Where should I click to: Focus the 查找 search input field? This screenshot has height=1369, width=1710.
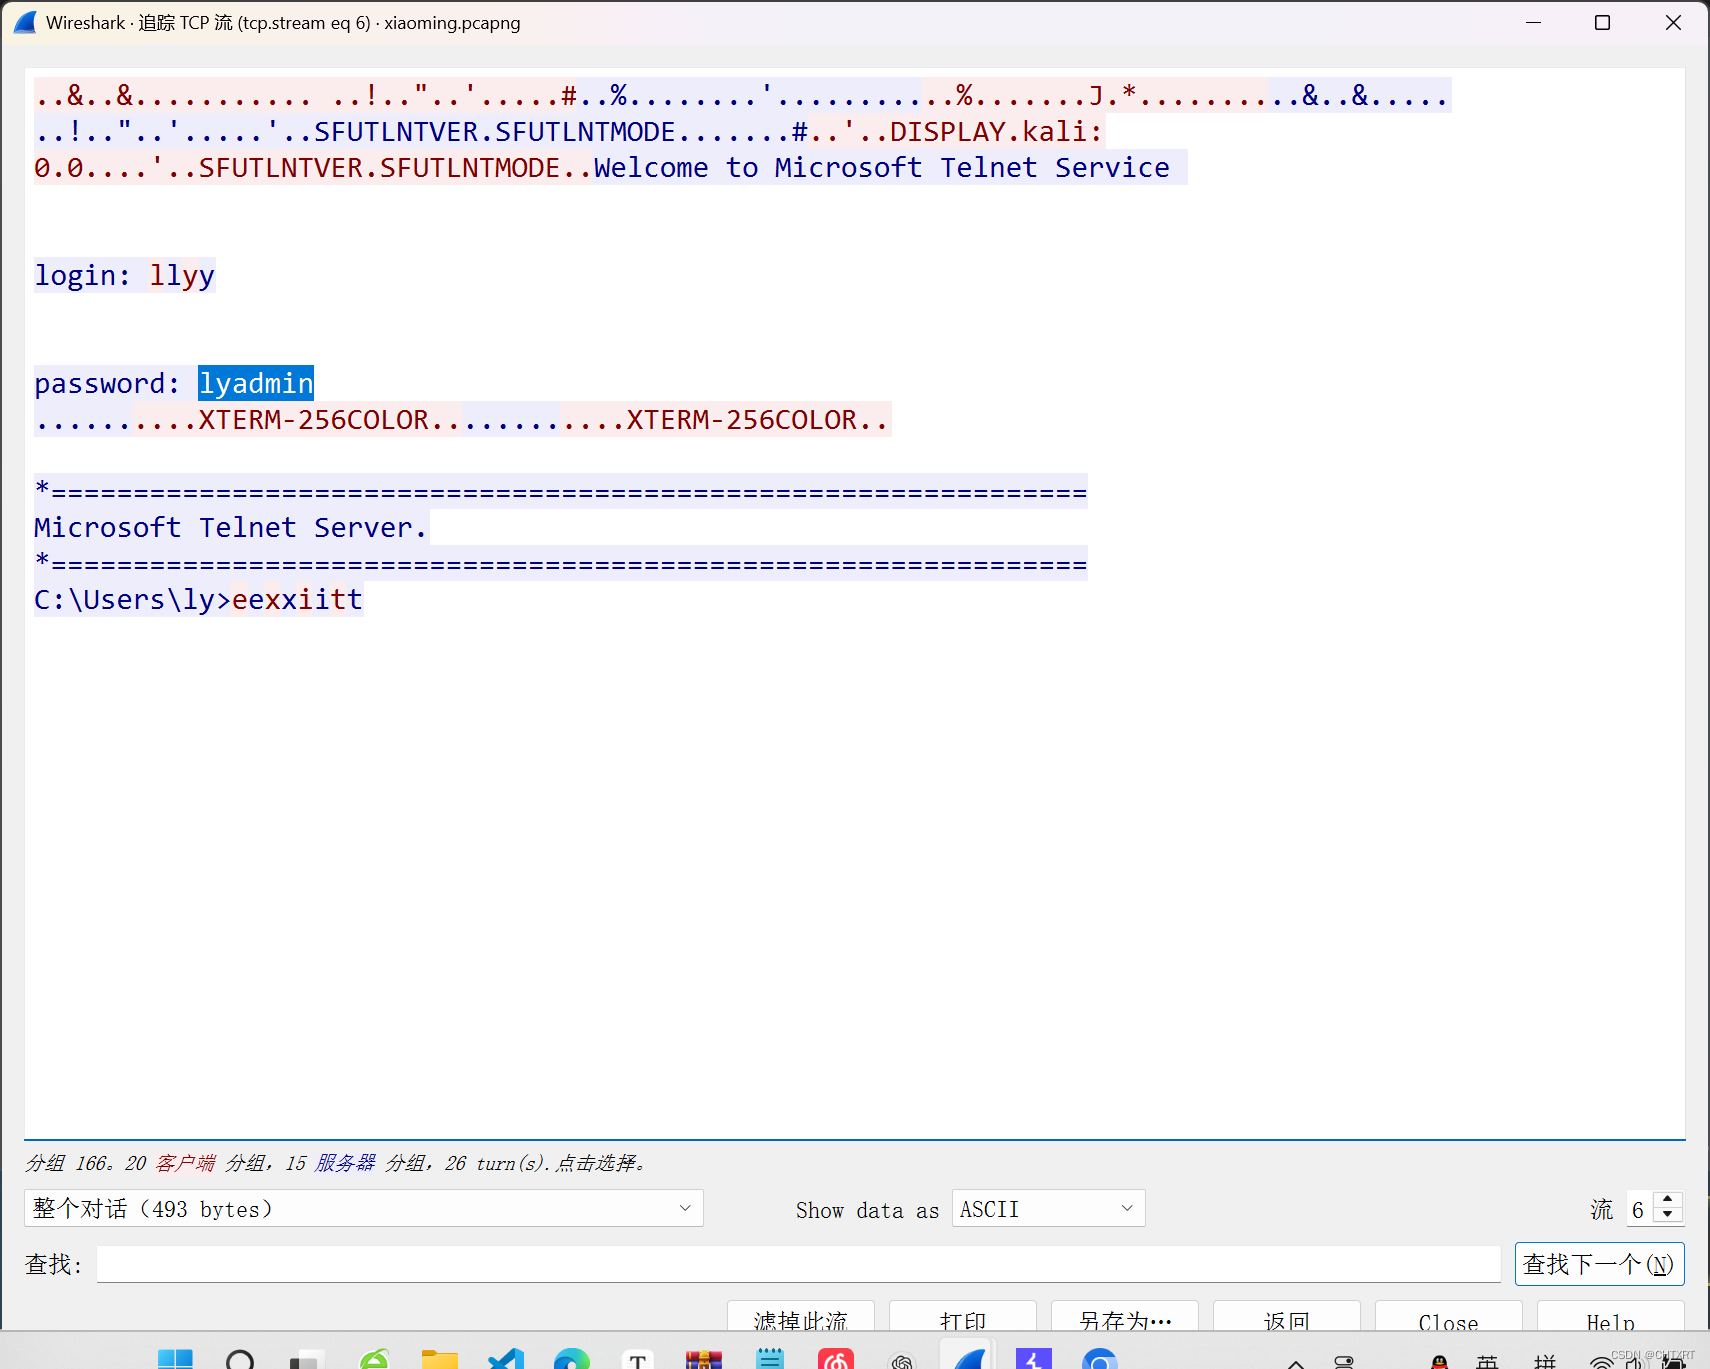pyautogui.click(x=798, y=1263)
